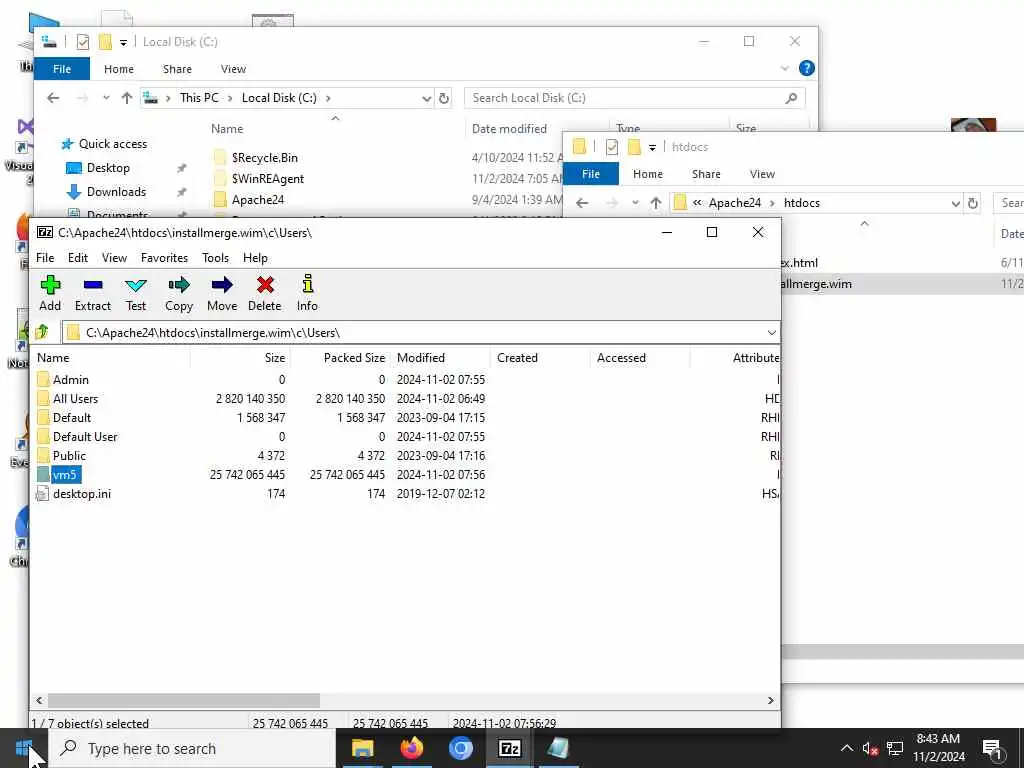This screenshot has height=768, width=1024.
Task: Refresh the Local Disk (C:) window
Action: pos(444,99)
